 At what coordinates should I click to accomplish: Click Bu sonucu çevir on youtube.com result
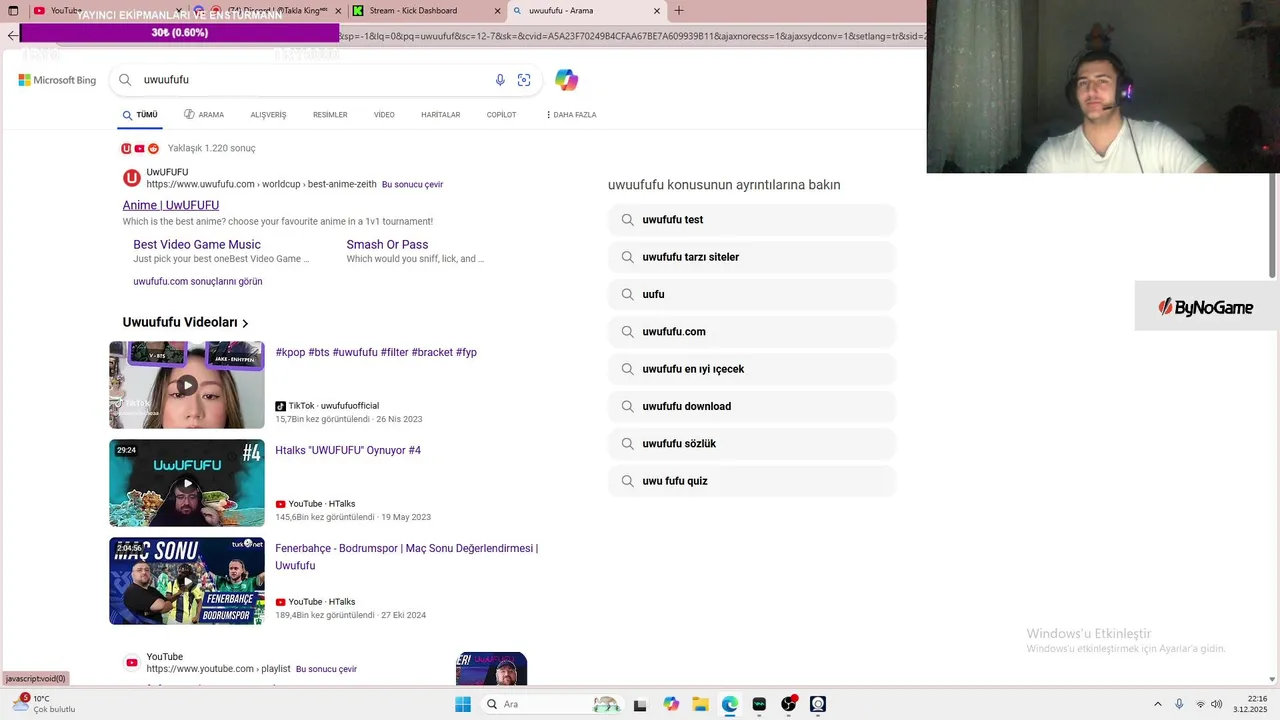326,669
